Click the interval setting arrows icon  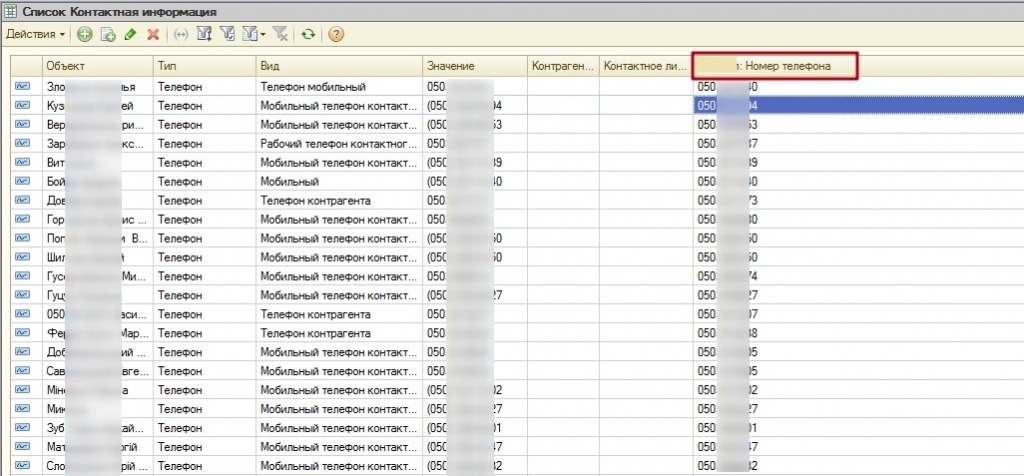[180, 34]
